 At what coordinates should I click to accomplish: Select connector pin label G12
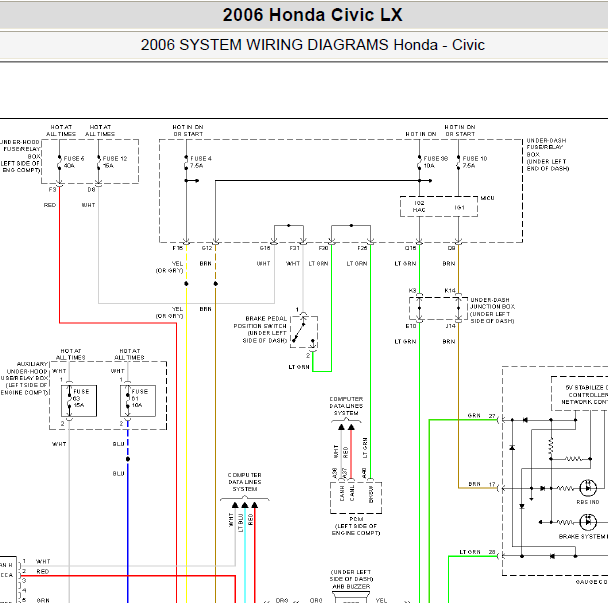207,248
